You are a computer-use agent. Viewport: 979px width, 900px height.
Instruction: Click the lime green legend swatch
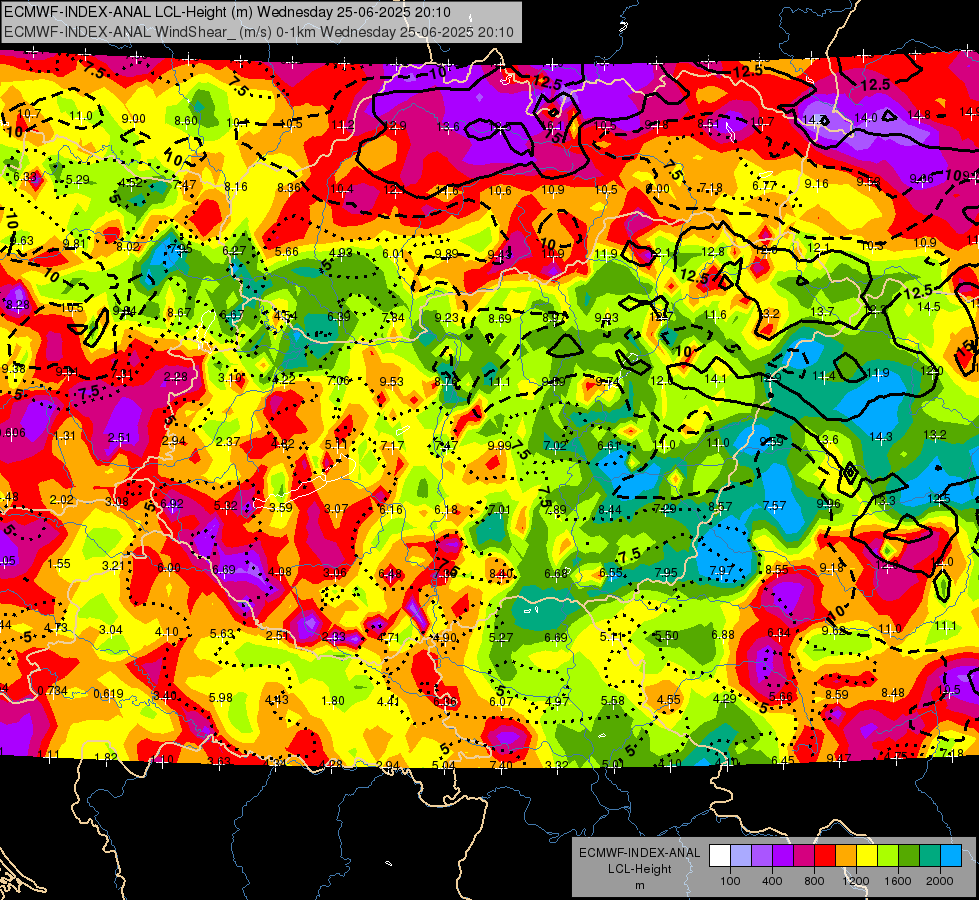(889, 856)
